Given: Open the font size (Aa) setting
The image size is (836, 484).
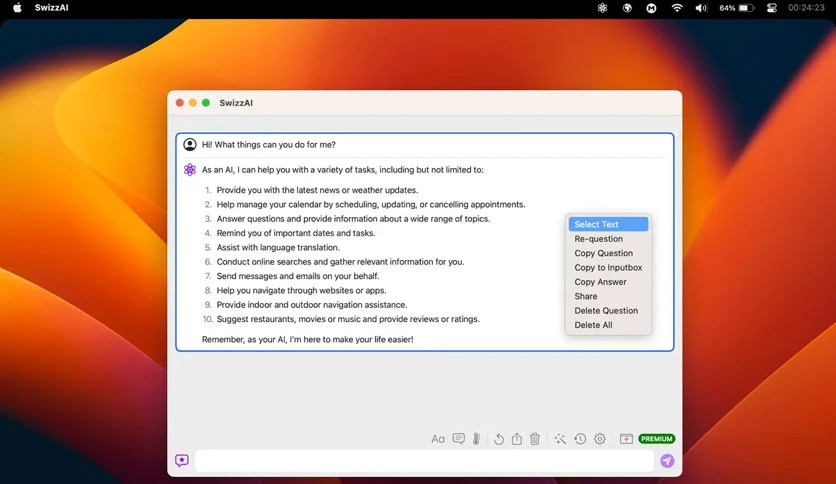Looking at the screenshot, I should click(x=438, y=439).
